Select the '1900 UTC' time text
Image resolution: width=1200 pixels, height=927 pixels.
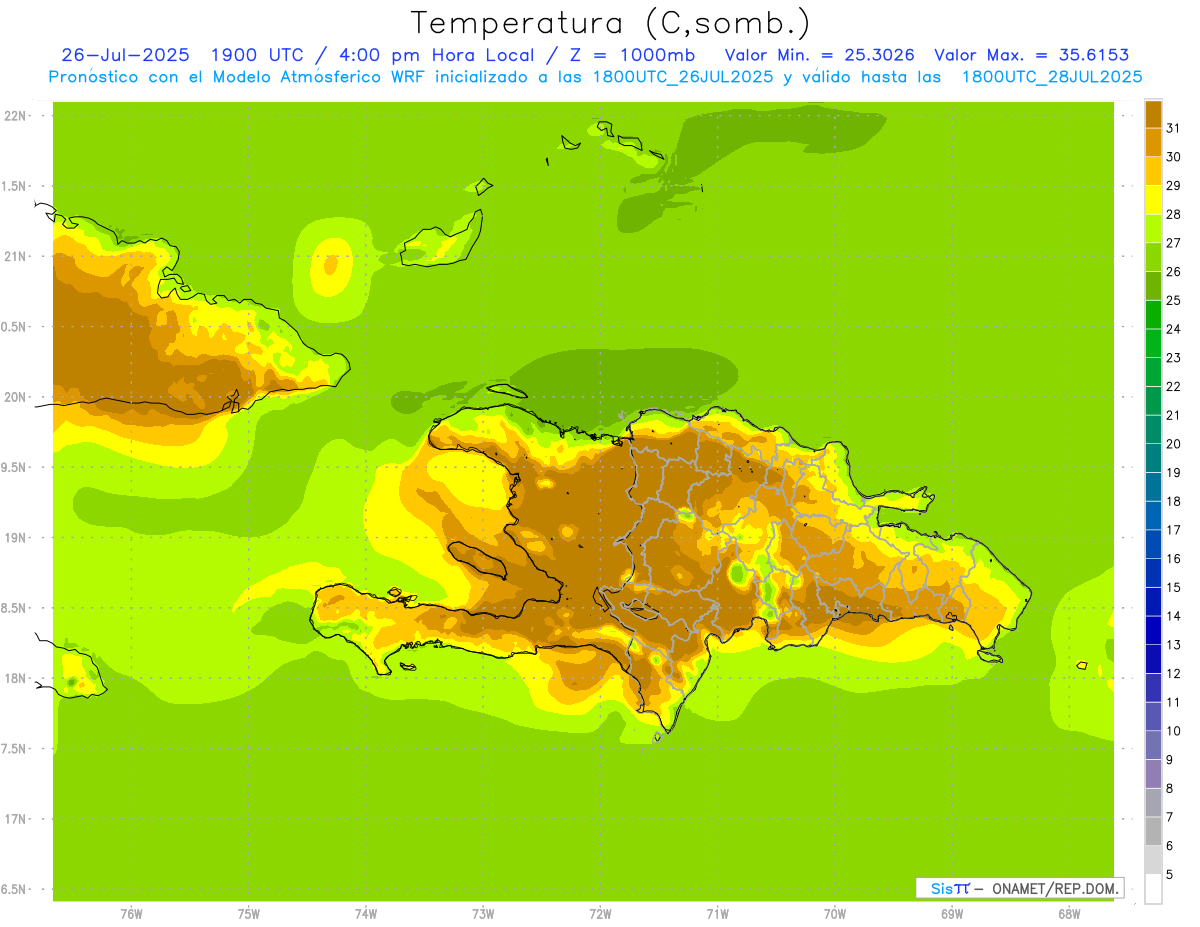click(x=261, y=55)
